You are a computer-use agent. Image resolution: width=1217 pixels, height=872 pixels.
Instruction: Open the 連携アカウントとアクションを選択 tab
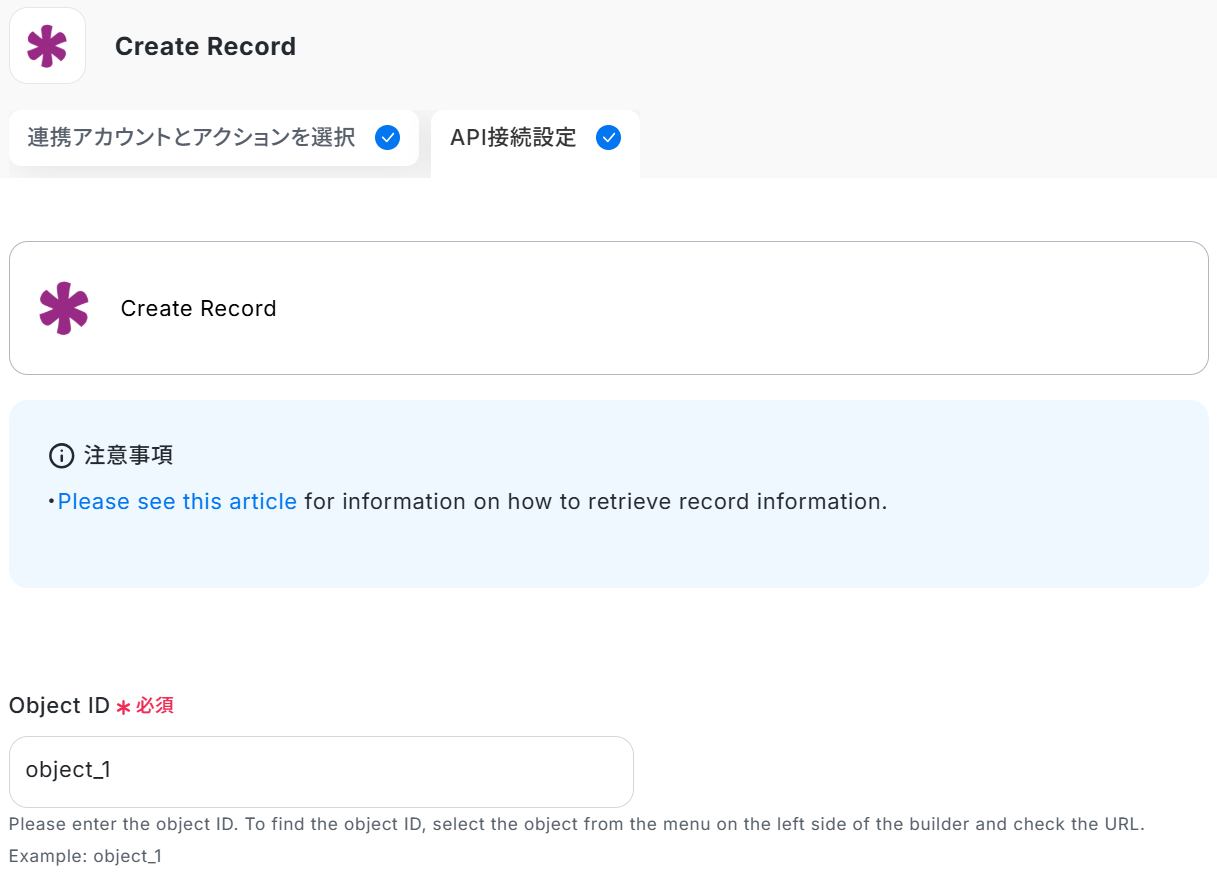191,138
